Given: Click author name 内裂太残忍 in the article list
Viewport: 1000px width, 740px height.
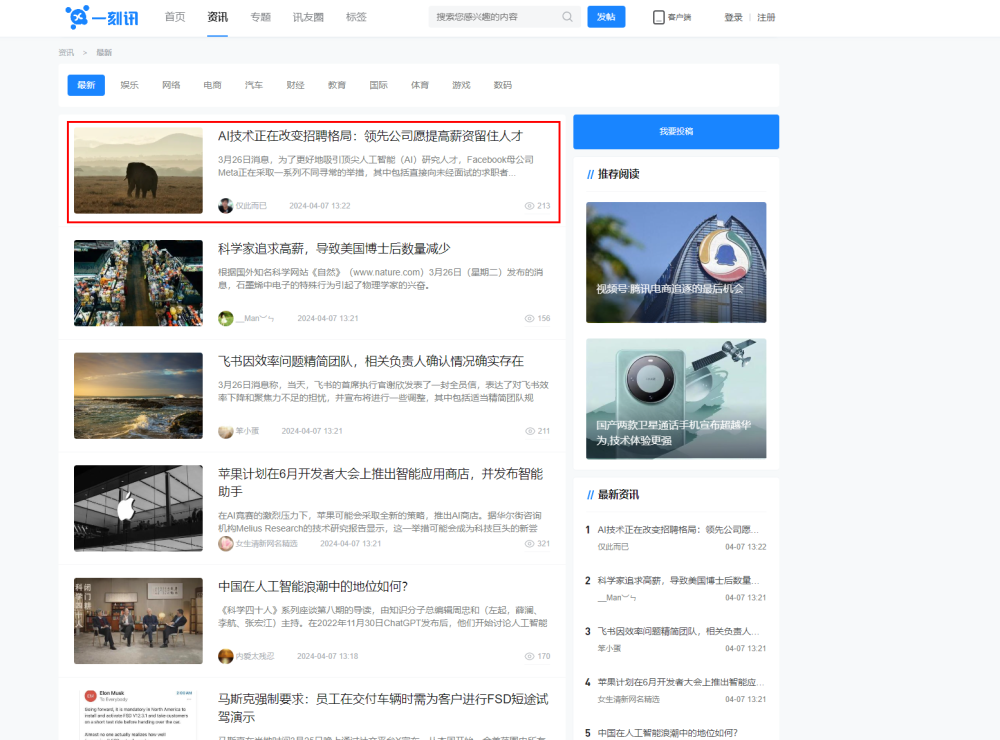Looking at the screenshot, I should (255, 656).
